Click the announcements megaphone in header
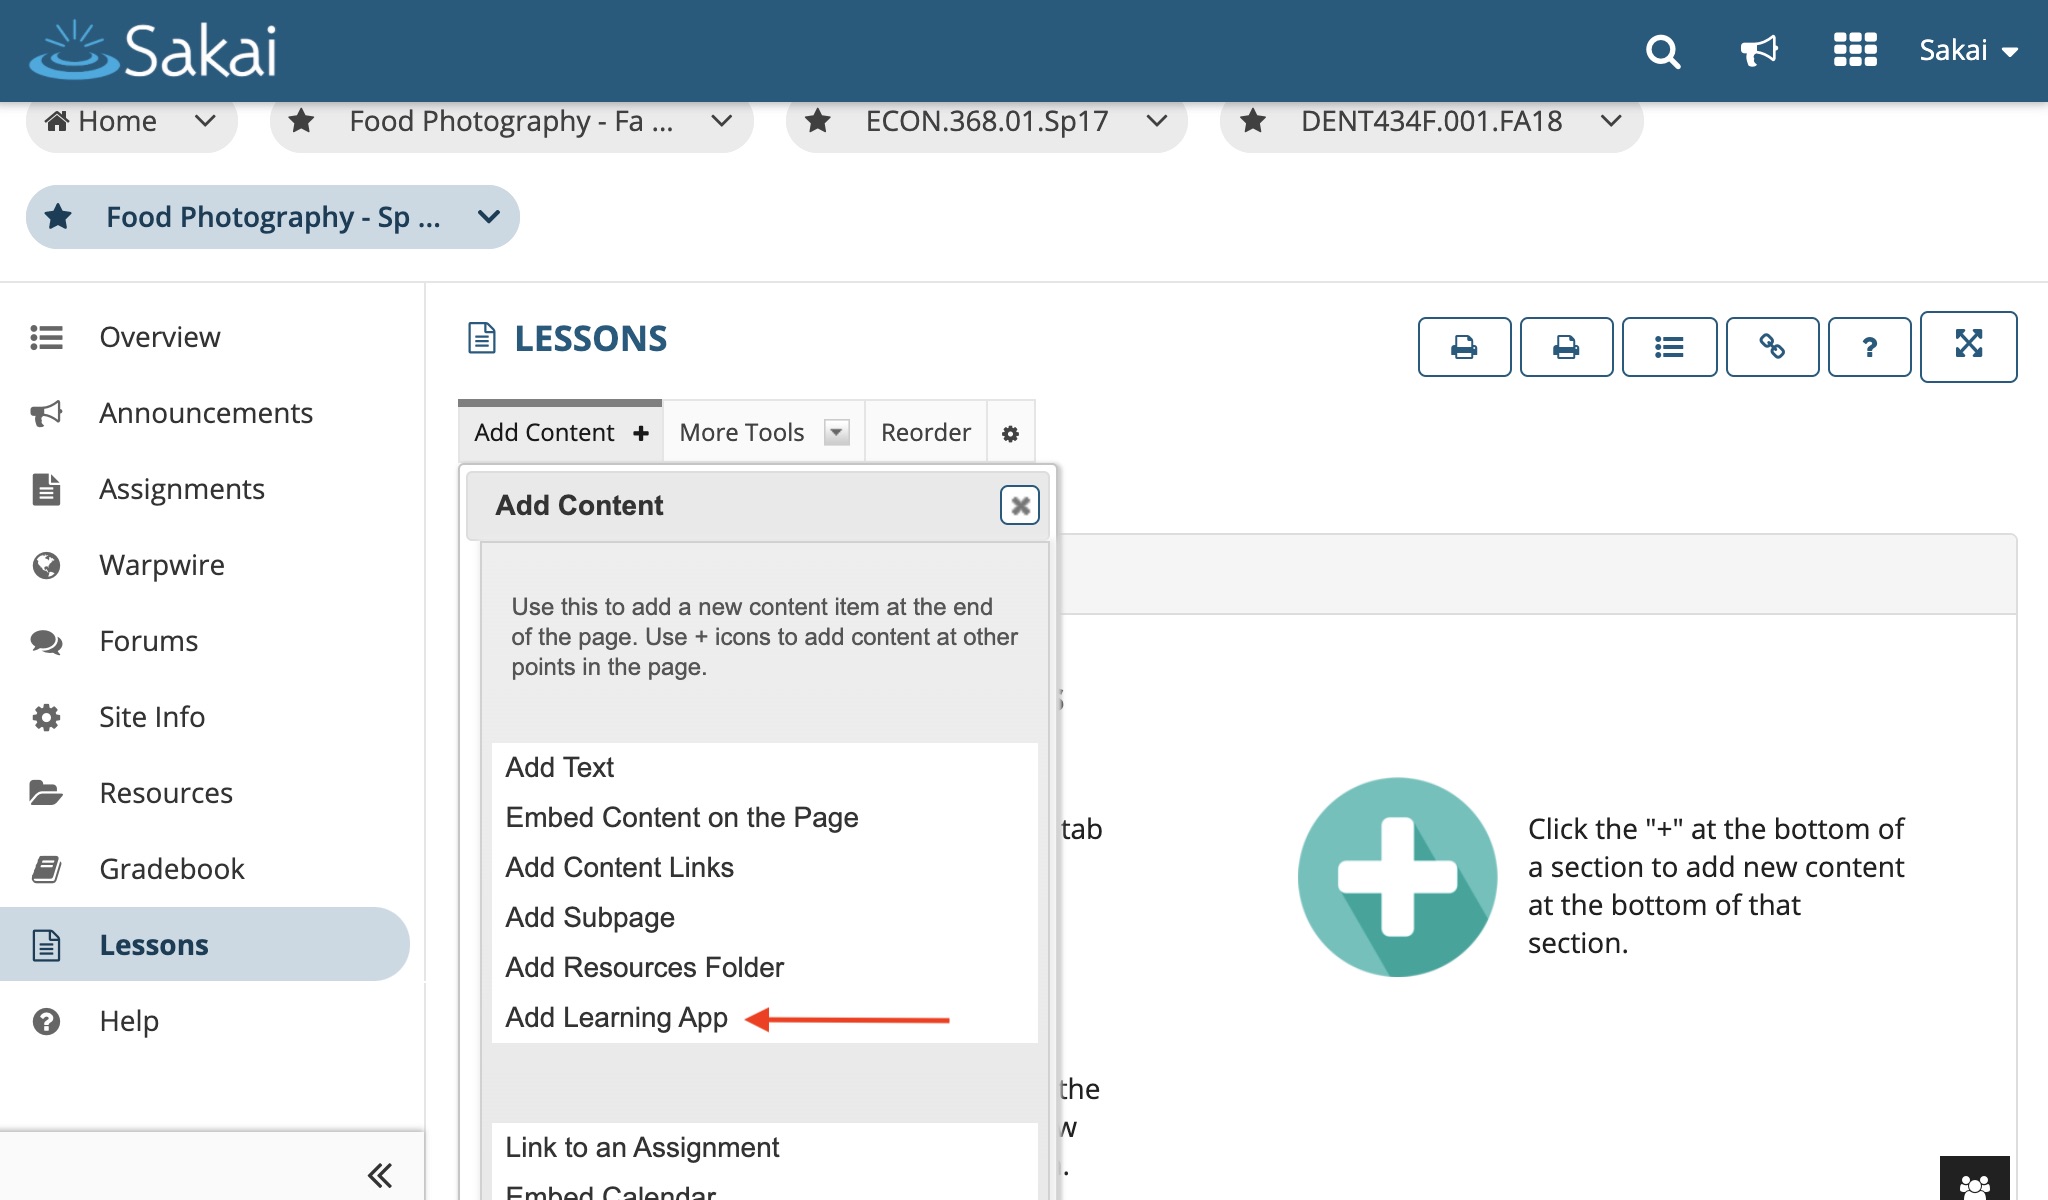 click(x=1759, y=50)
